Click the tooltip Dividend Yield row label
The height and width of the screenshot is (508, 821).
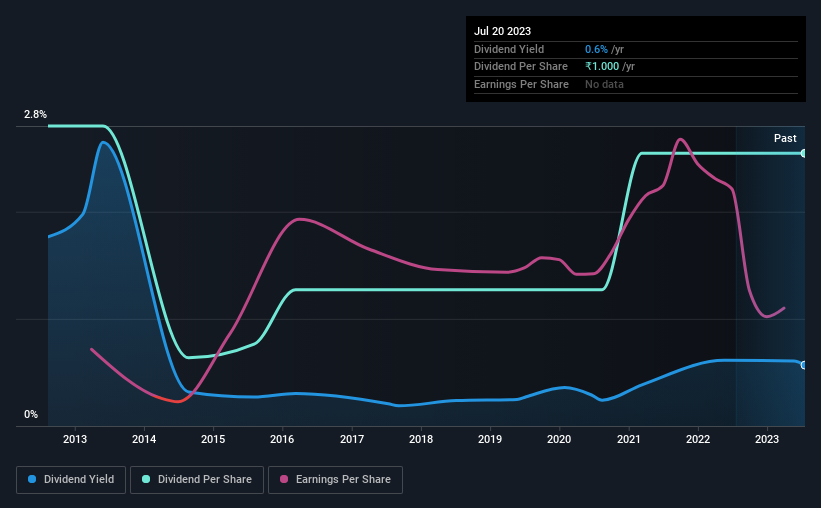(x=509, y=49)
